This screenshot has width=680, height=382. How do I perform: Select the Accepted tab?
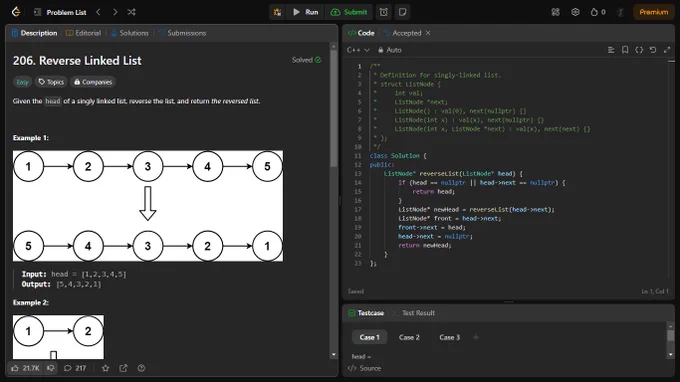click(x=402, y=33)
